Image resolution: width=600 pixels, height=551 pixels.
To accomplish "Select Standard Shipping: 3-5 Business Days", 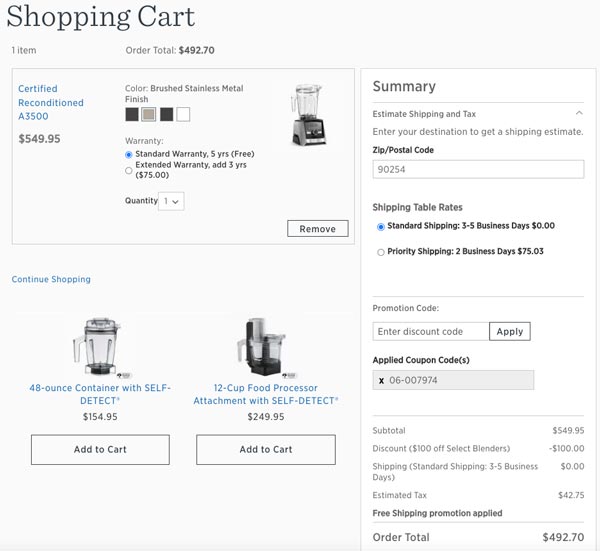I will point(381,227).
